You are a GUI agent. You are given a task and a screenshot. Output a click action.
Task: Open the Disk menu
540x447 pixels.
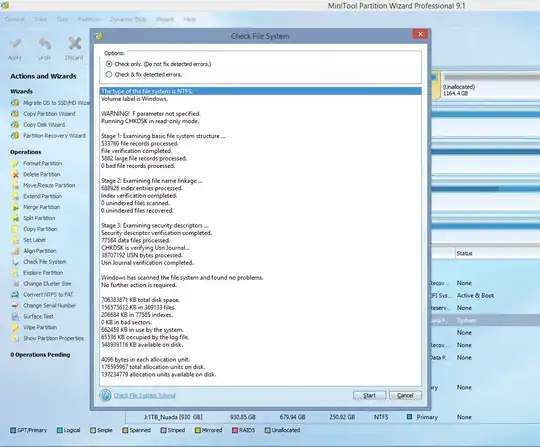pos(62,19)
